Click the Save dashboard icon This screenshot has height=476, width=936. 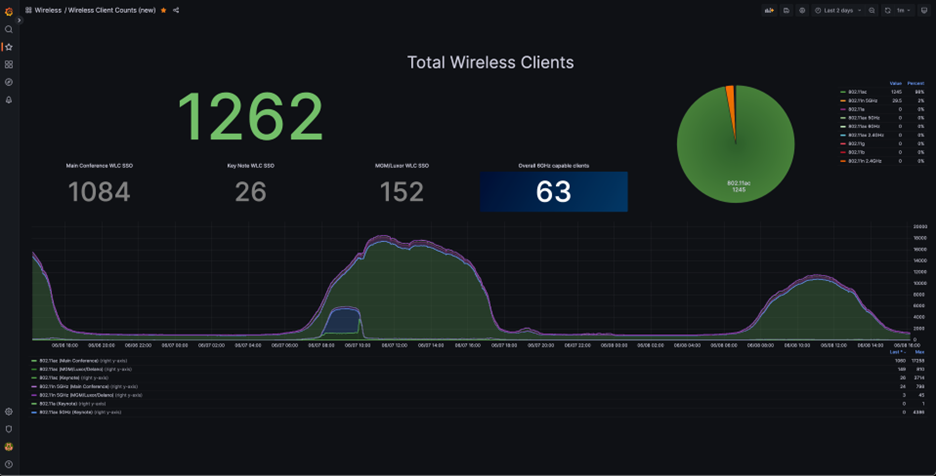pos(786,10)
